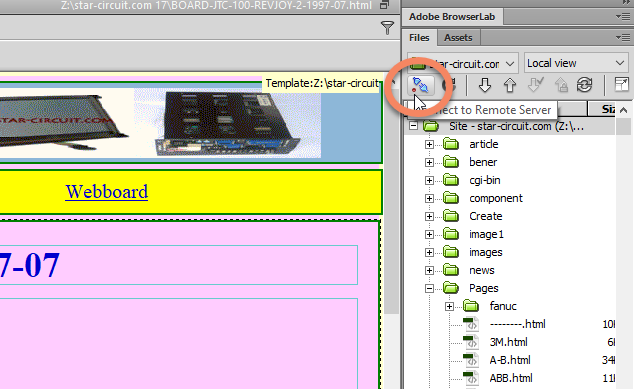
Task: Select the Create folder icon
Action: point(451,216)
